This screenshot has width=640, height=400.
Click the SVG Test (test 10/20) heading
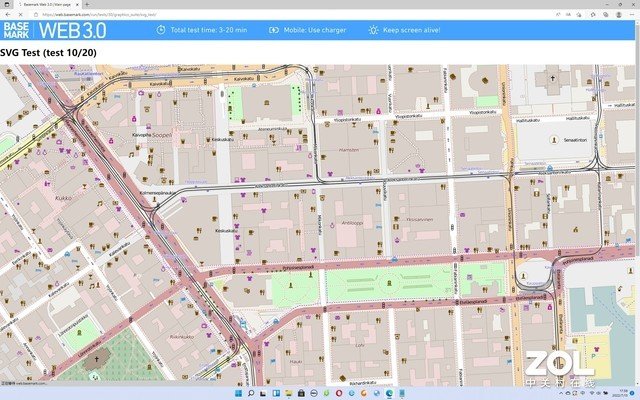[48, 53]
